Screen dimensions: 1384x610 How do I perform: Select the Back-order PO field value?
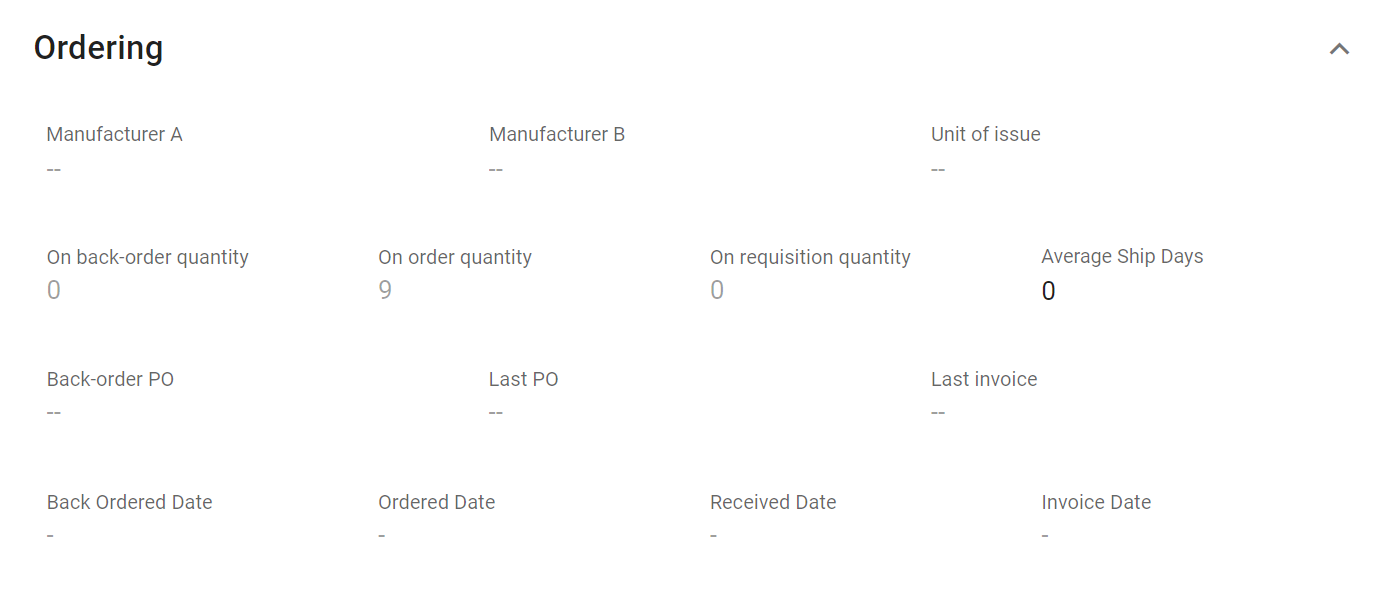(54, 413)
